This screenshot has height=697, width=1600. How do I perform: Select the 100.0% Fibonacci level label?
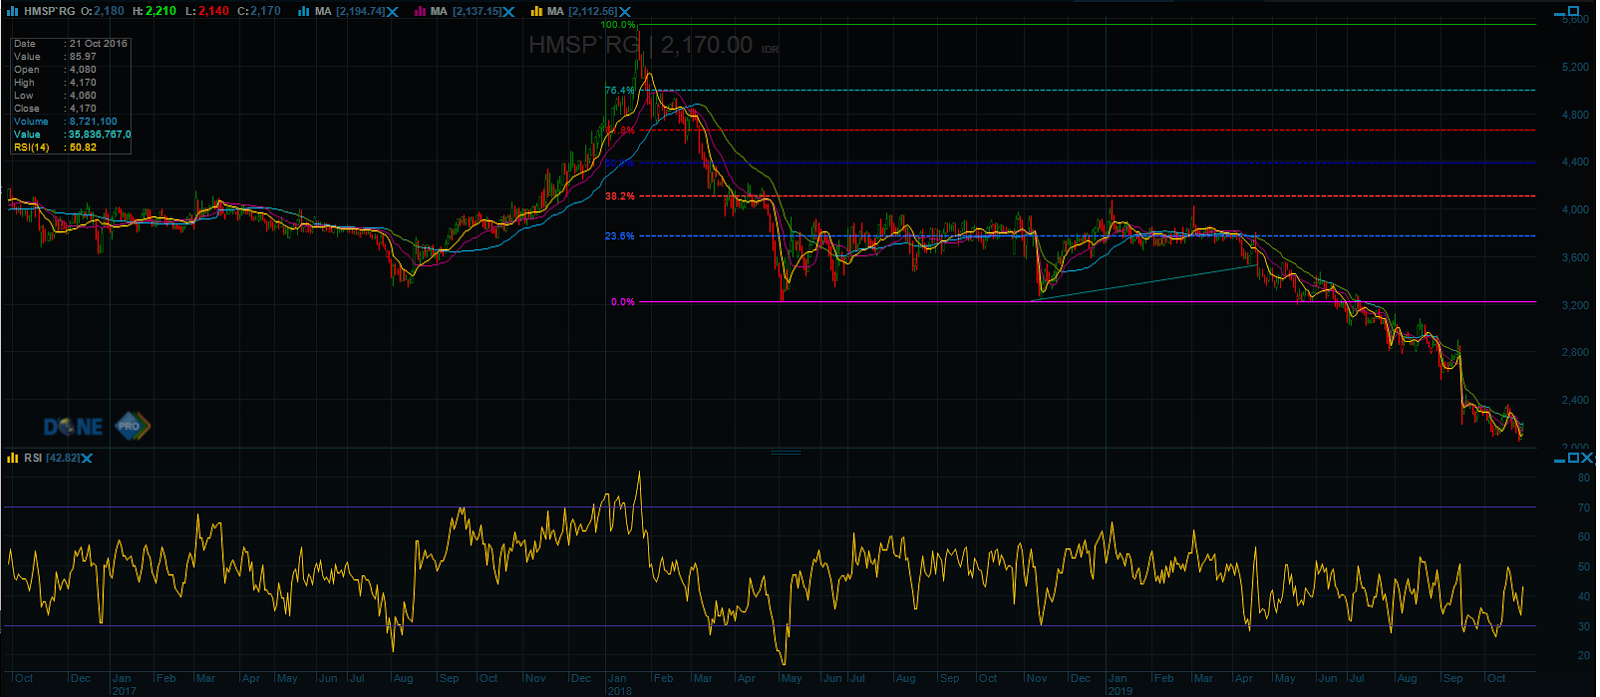[618, 24]
